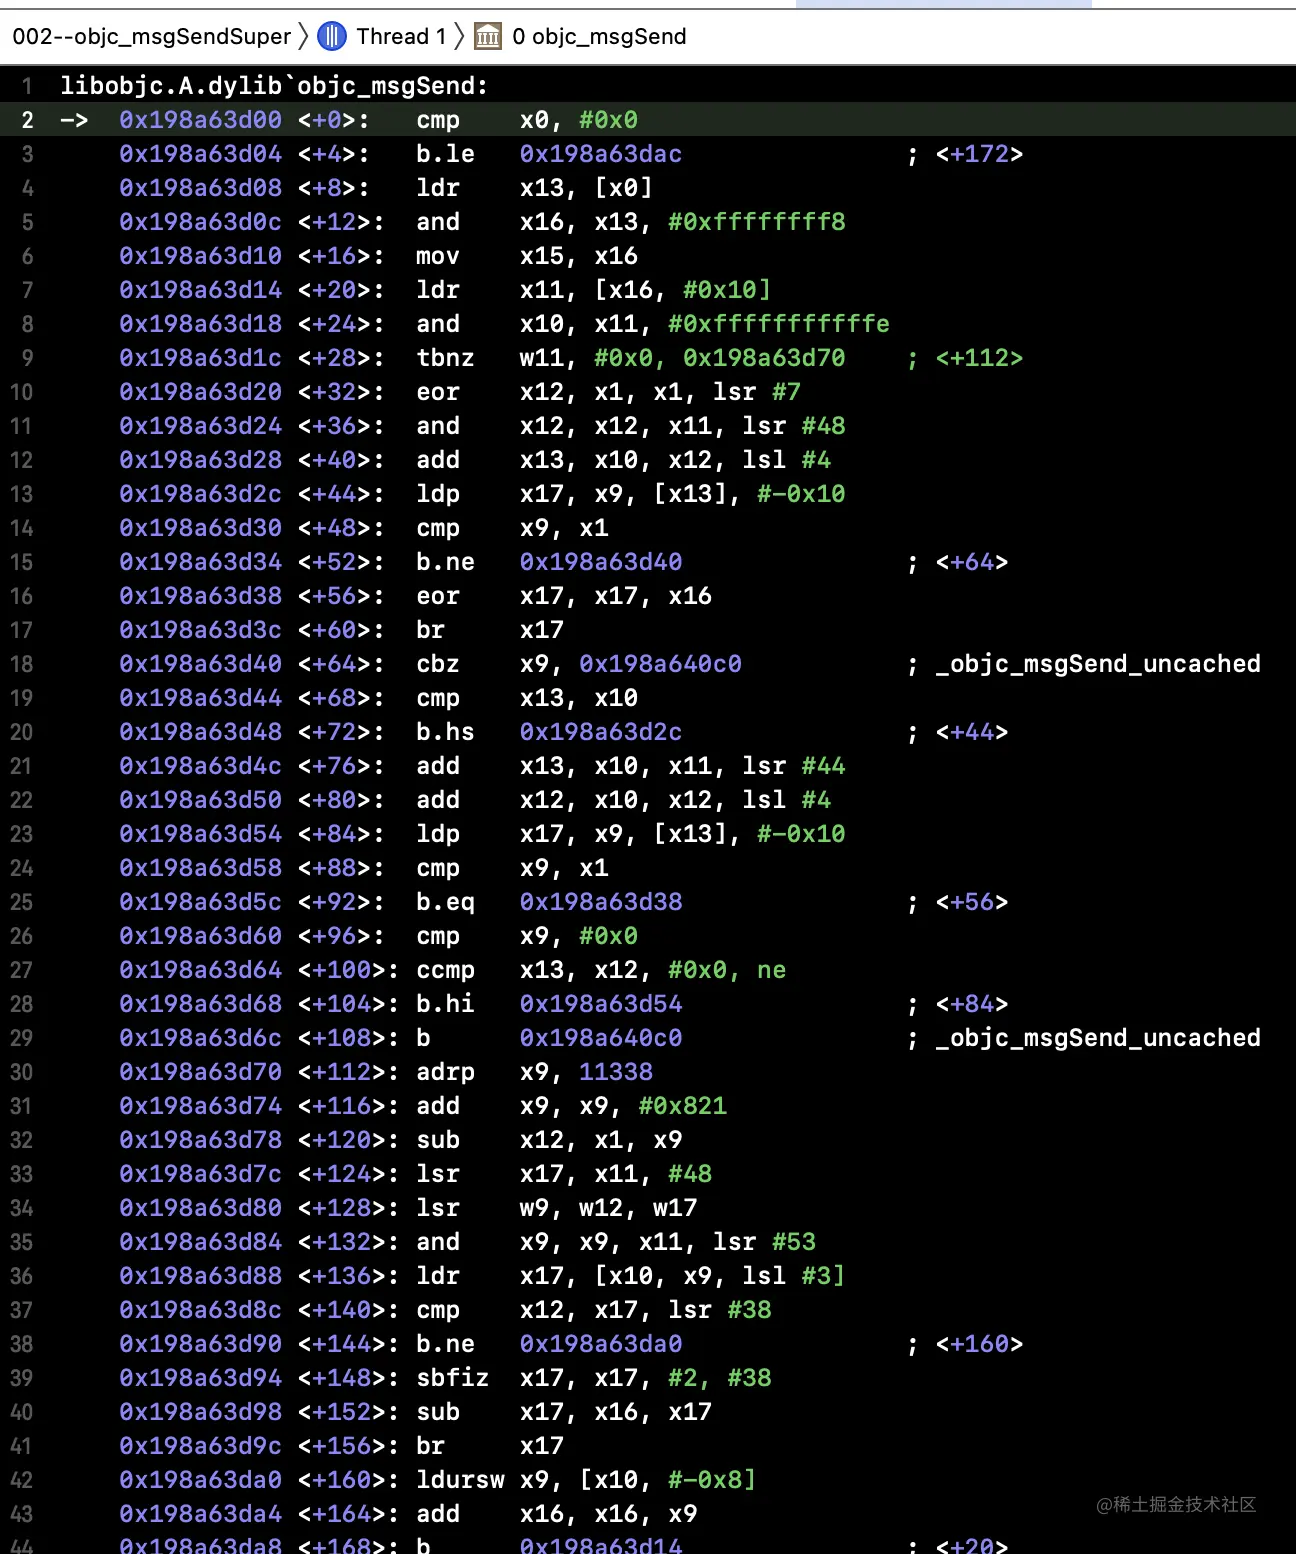Click branch target 0x198a63dac on b.le line
The image size is (1296, 1554).
coord(601,154)
